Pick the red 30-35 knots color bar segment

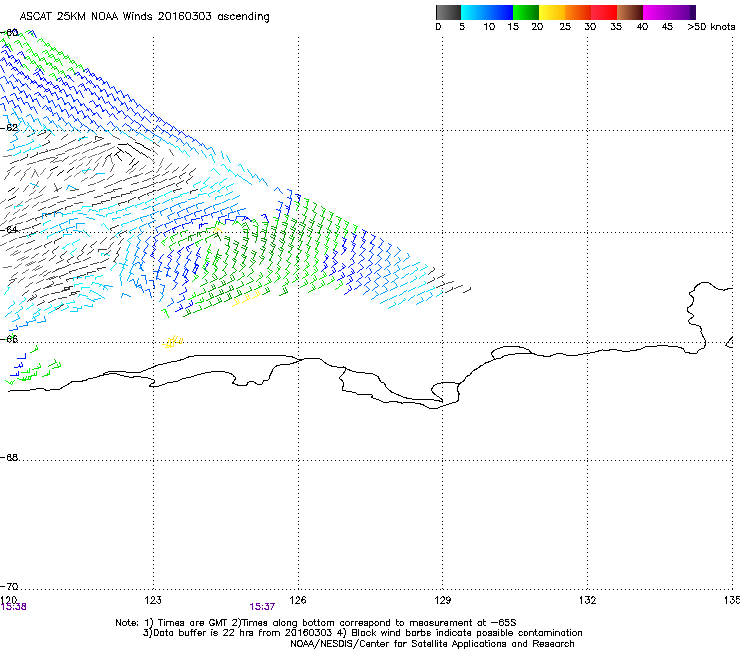604,12
